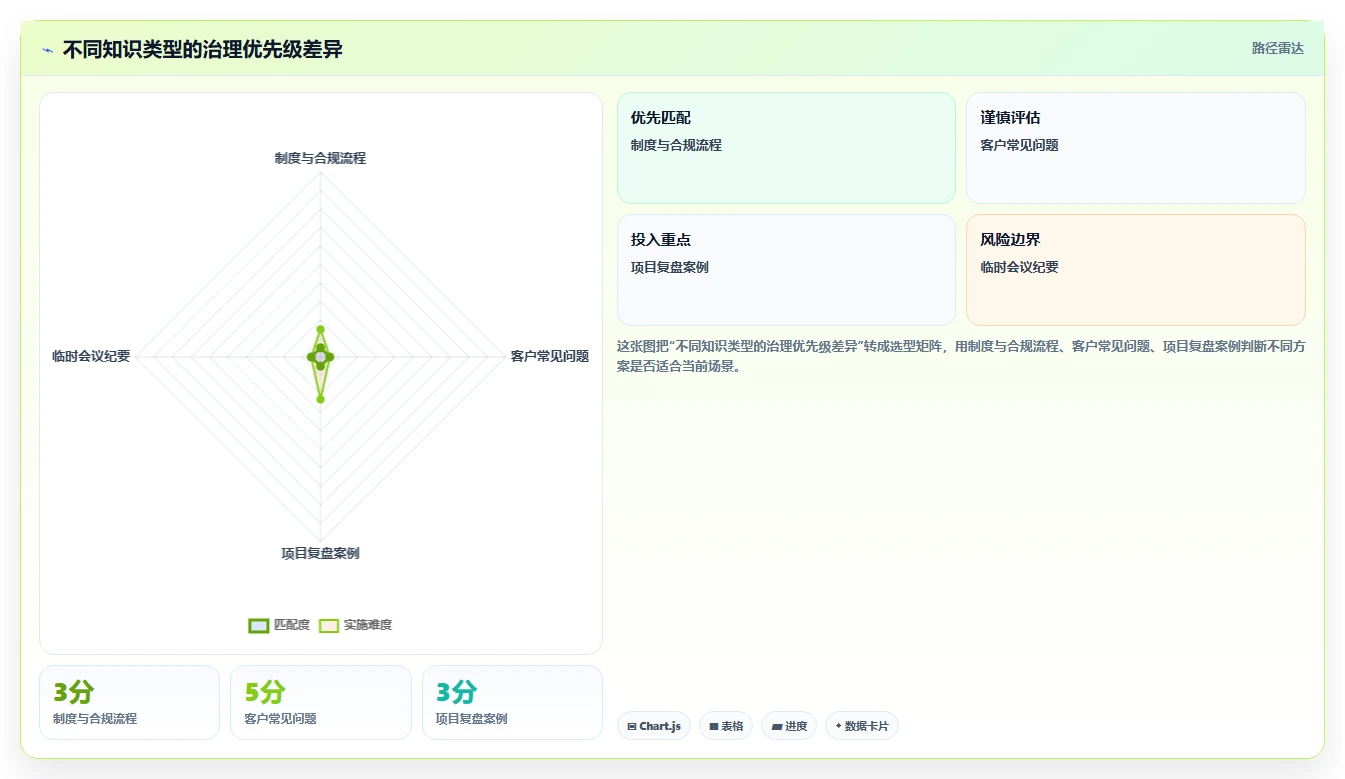
Task: Click 制度与合规流程 text in 优先匹配 card
Action: tap(676, 145)
